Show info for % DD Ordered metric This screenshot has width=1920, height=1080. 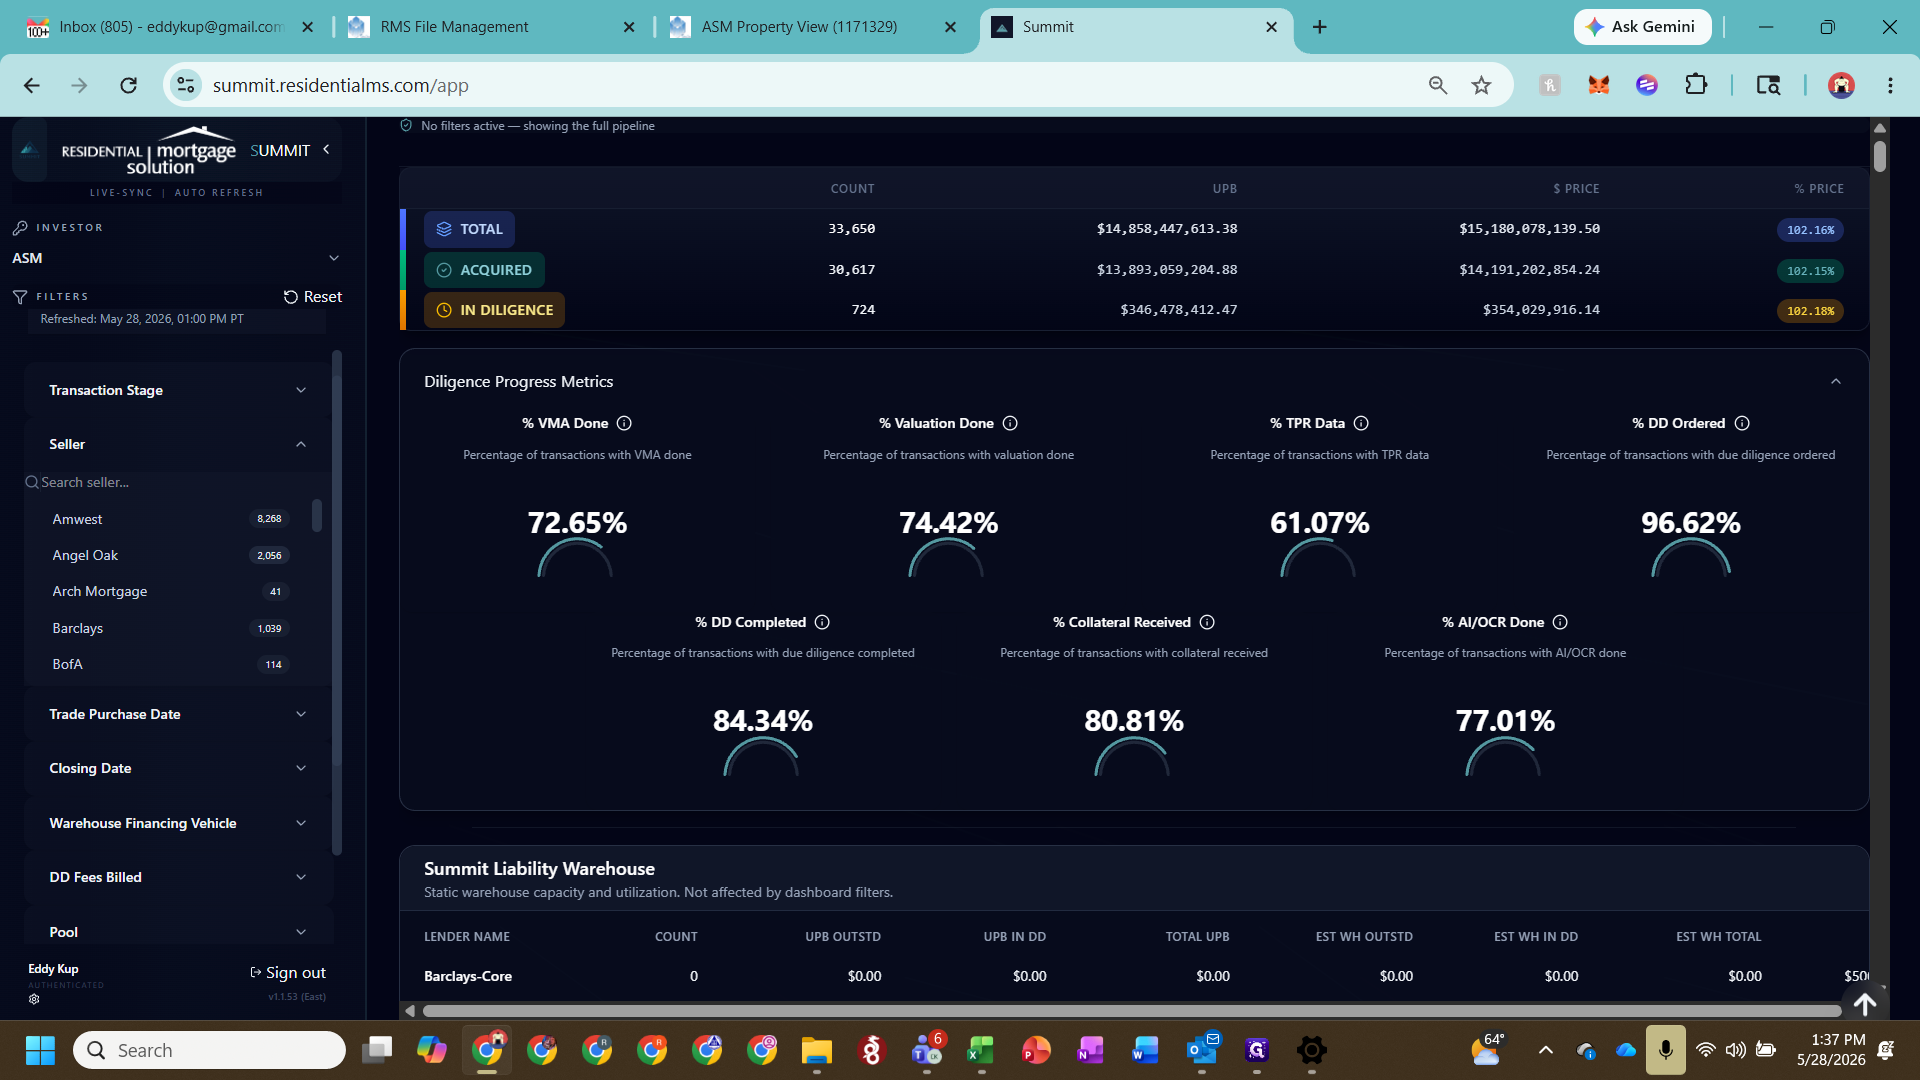pyautogui.click(x=1742, y=423)
